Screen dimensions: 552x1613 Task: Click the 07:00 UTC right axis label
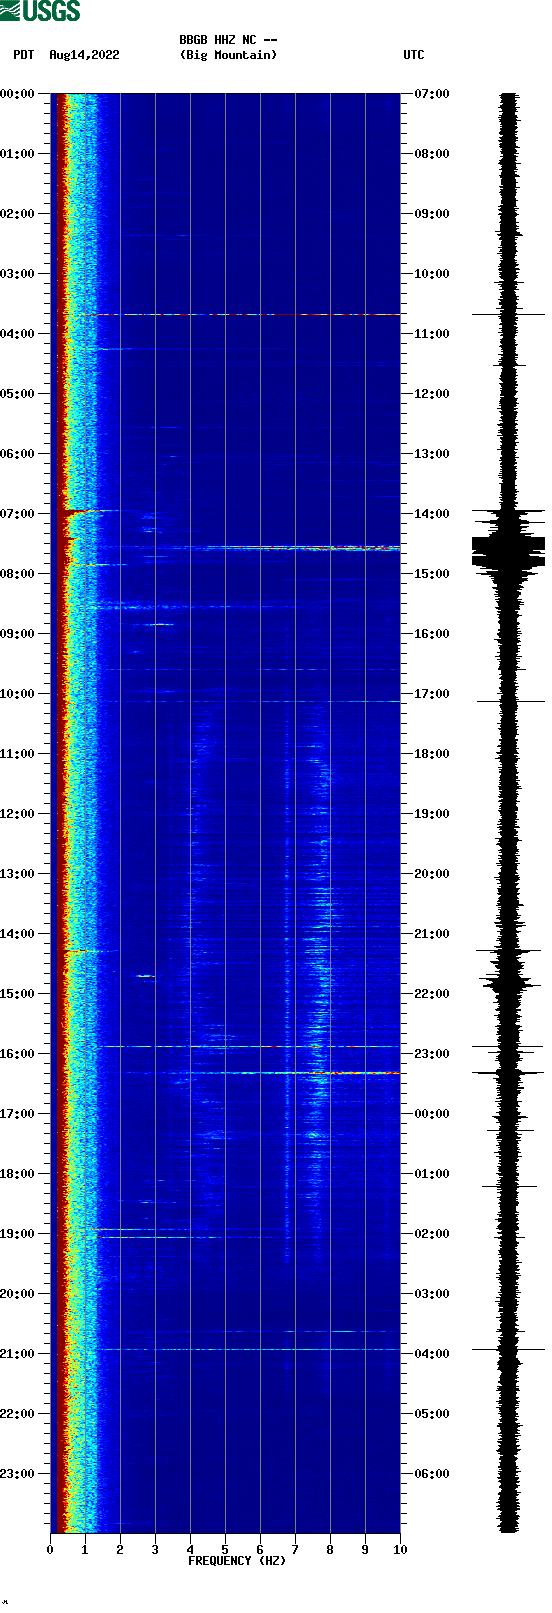[432, 94]
